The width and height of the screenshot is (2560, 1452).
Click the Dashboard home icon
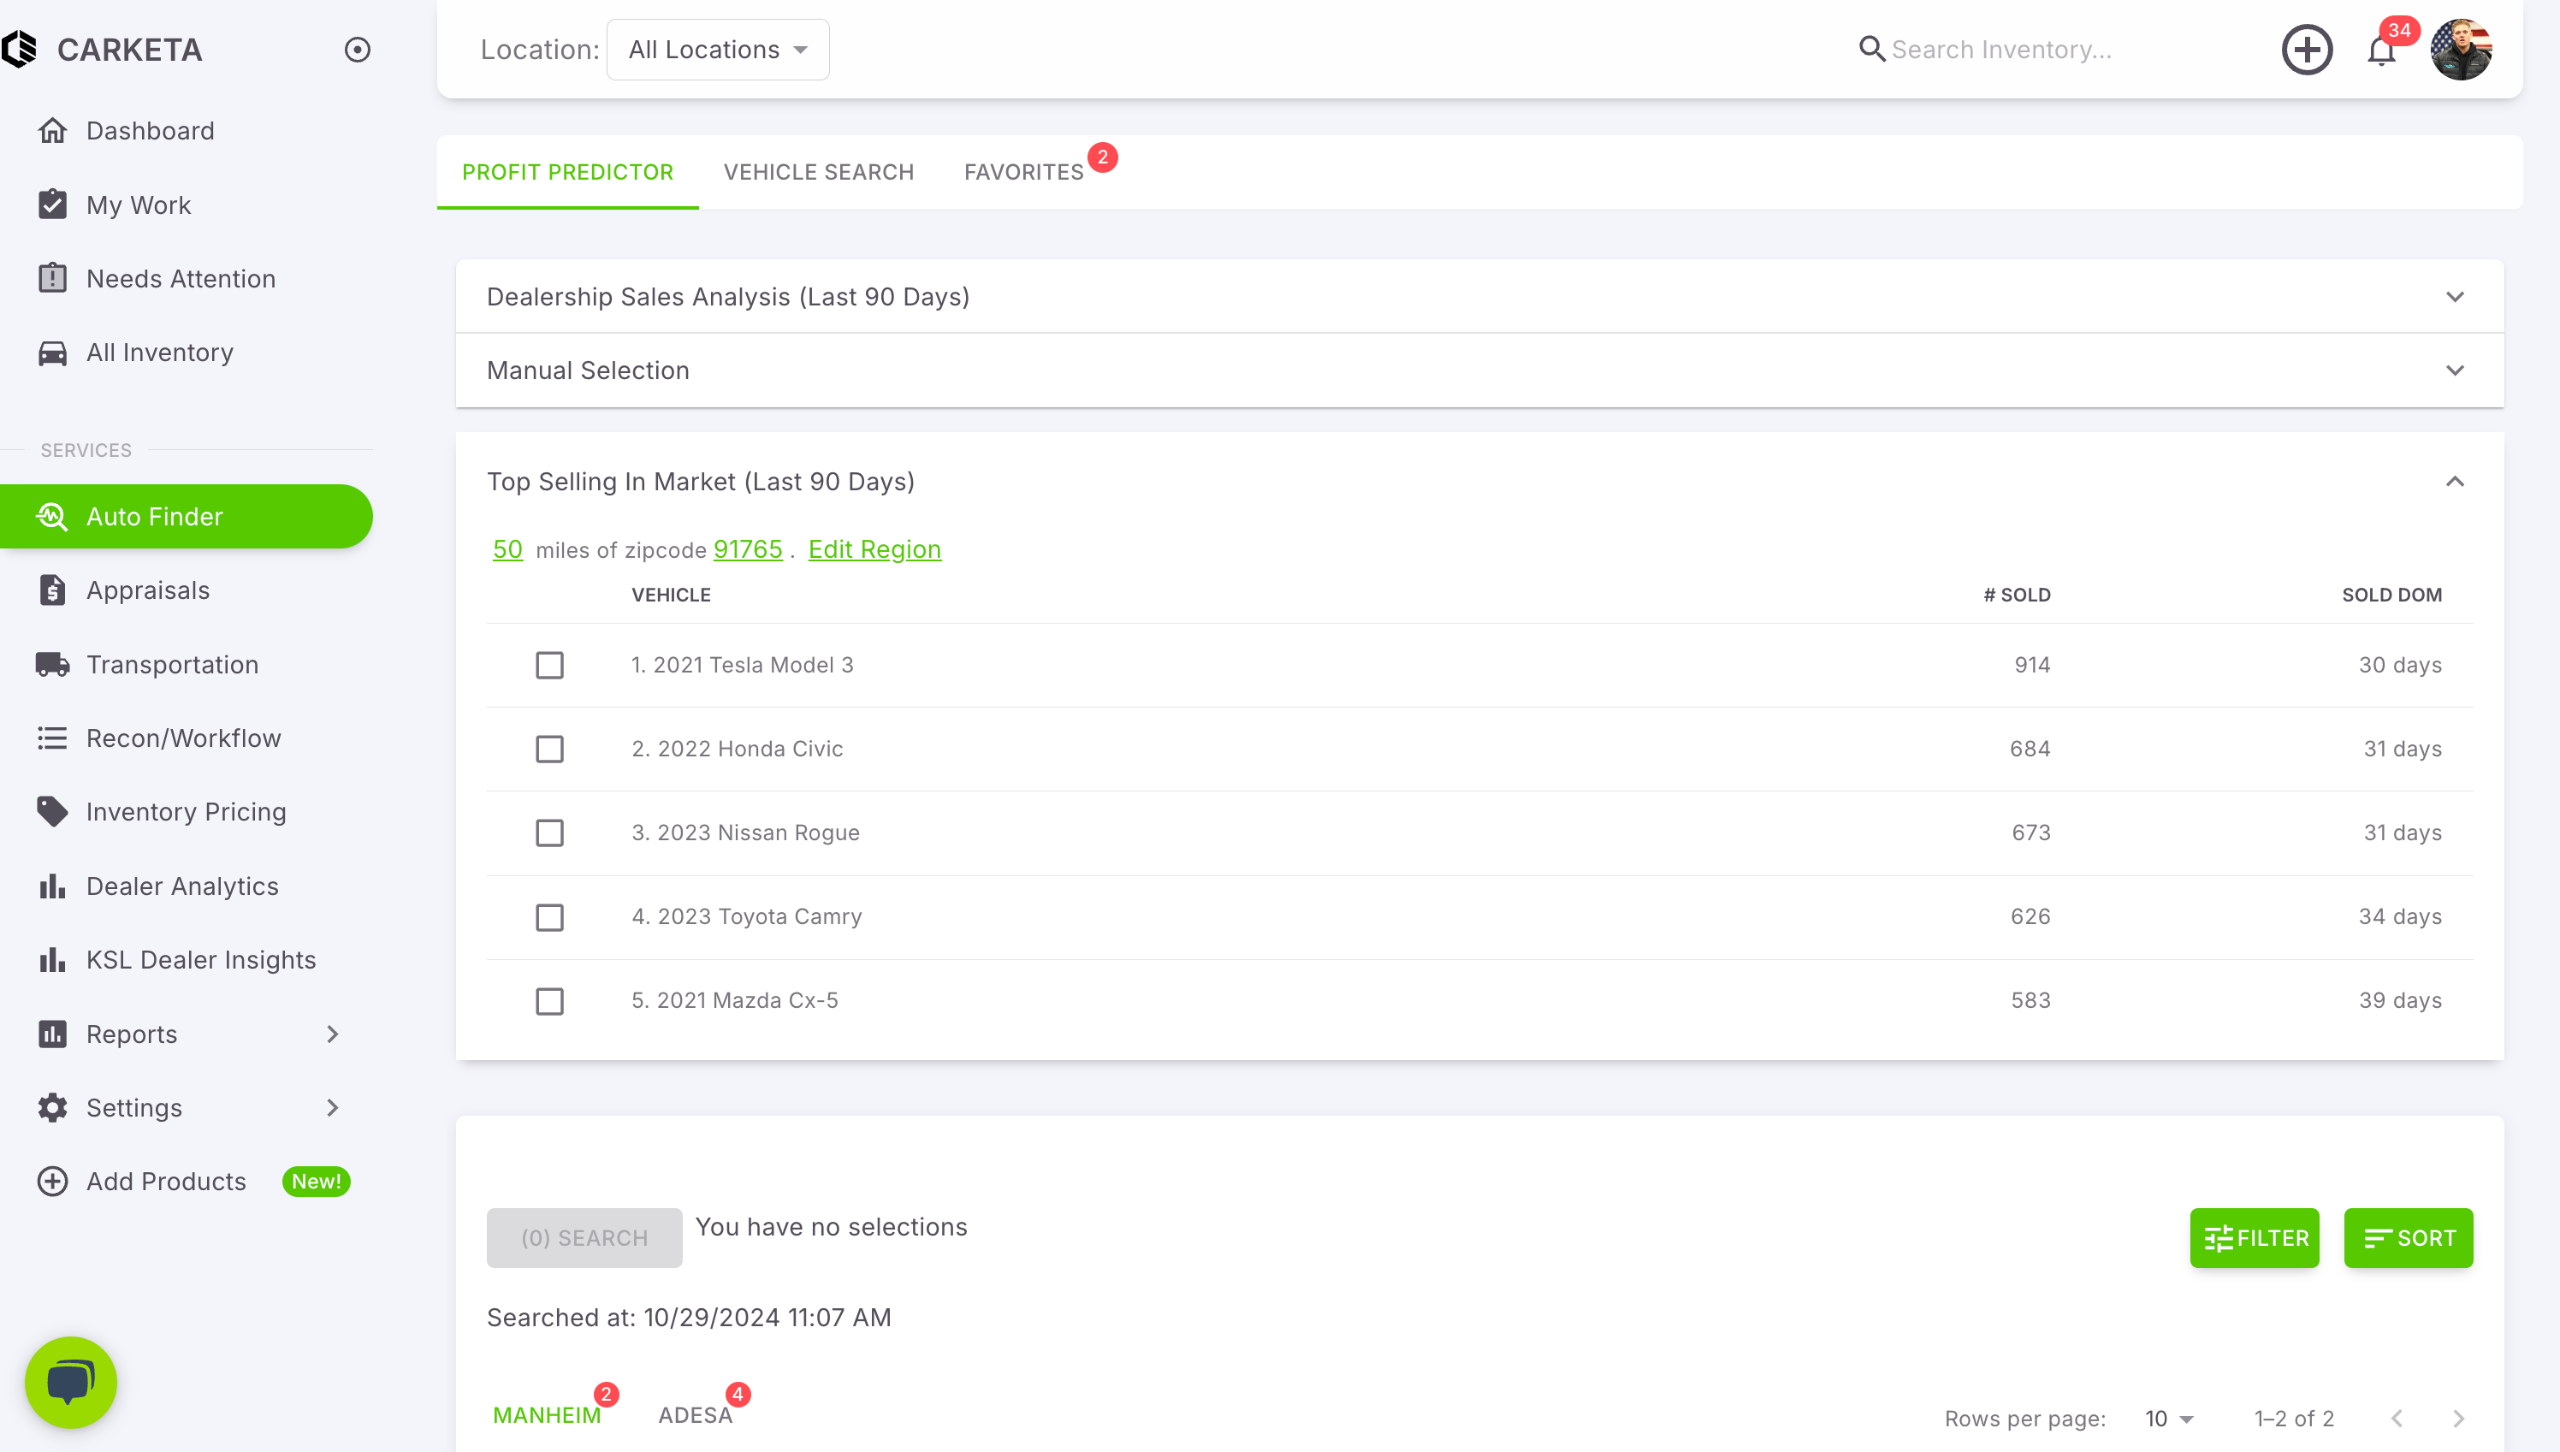pos(52,131)
